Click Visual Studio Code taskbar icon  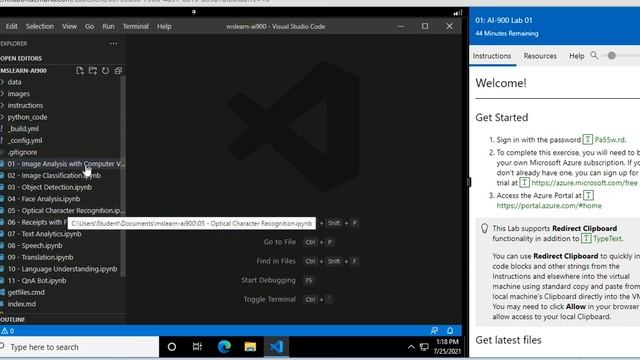point(277,347)
